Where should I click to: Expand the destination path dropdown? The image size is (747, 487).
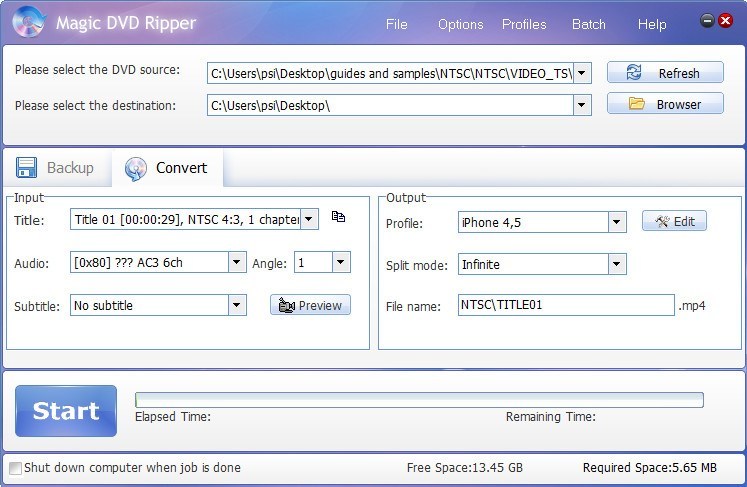pyautogui.click(x=582, y=105)
